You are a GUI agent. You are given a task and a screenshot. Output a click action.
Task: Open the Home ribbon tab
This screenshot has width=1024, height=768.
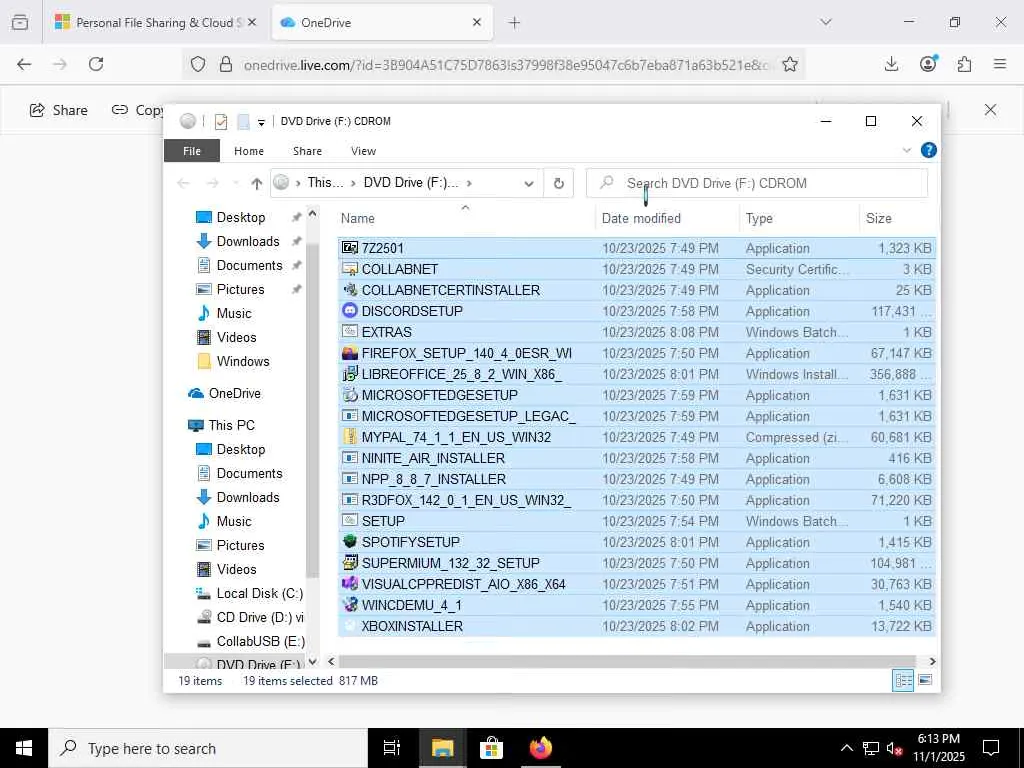(x=249, y=151)
